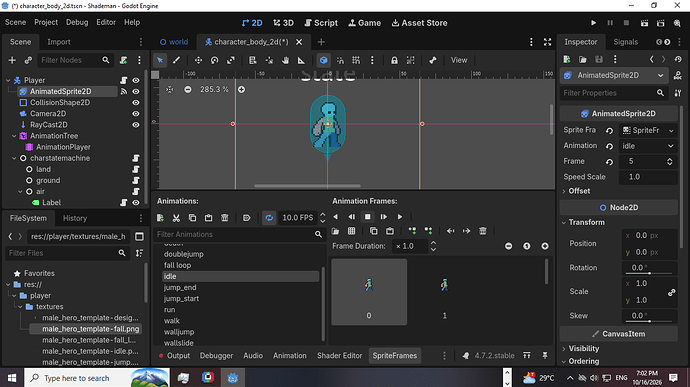The image size is (690, 387).
Task: Open the Animation dropdown showing idle
Action: [648, 146]
